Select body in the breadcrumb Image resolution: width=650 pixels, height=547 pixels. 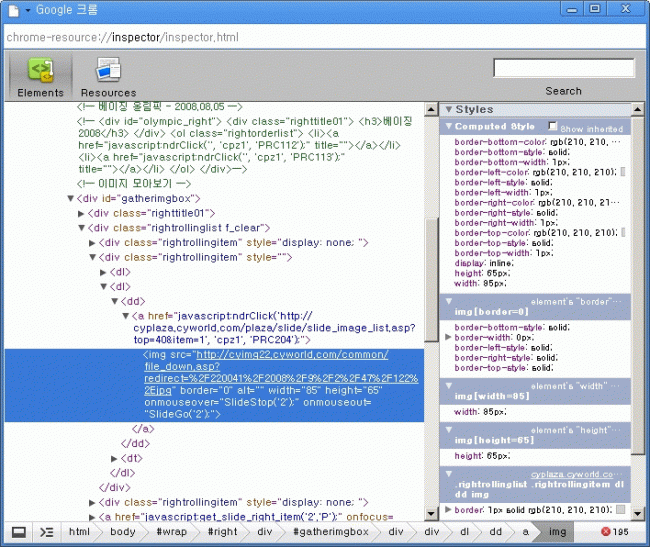(123, 532)
